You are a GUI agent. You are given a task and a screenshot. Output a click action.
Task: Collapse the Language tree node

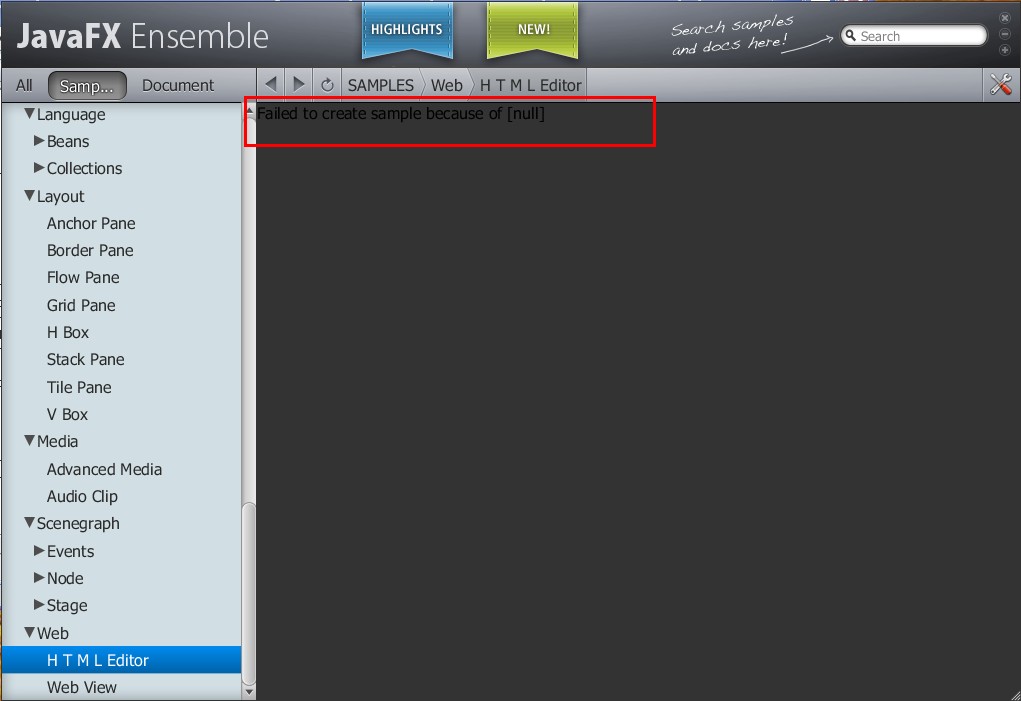point(29,113)
